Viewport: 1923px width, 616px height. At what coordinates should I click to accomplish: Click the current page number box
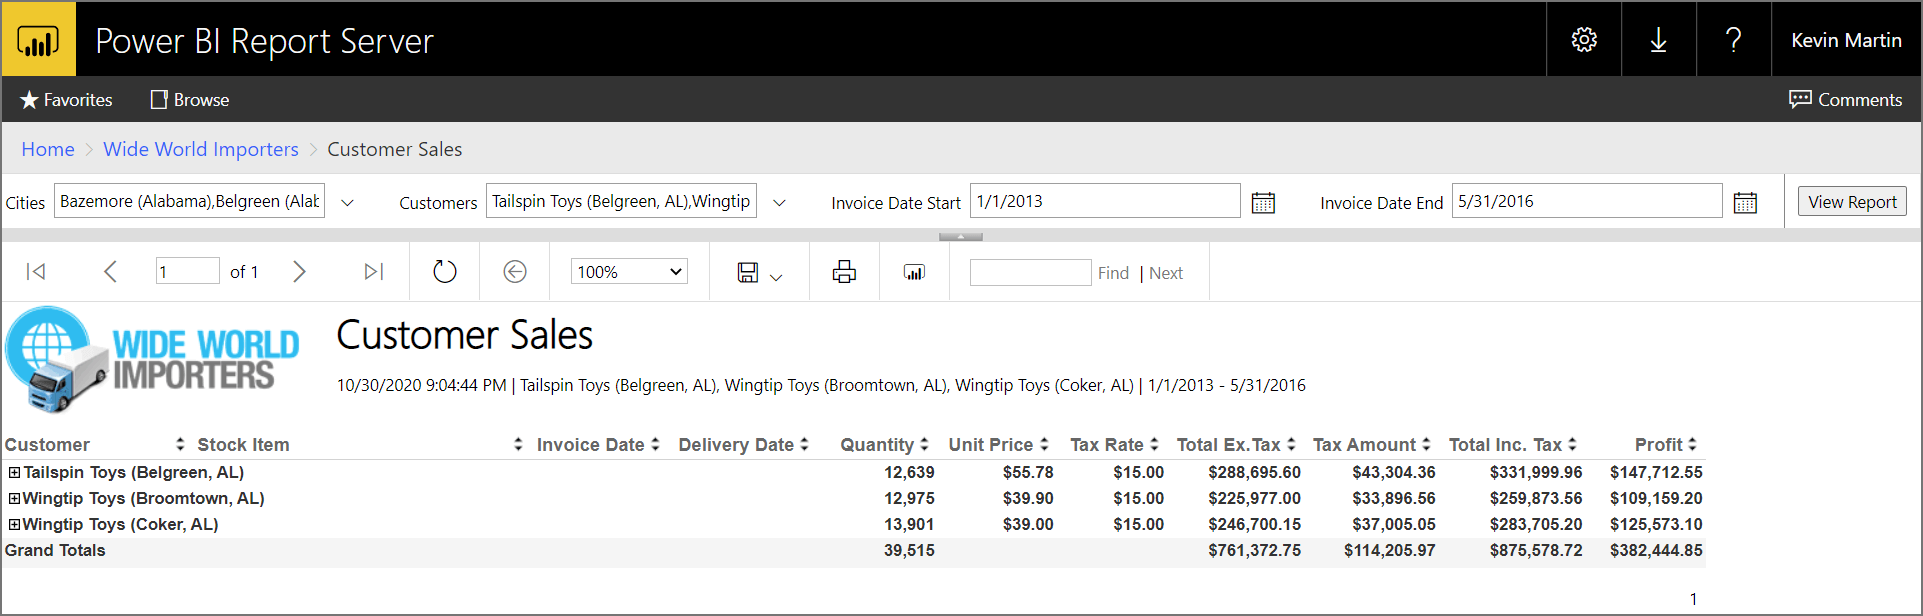(x=187, y=271)
